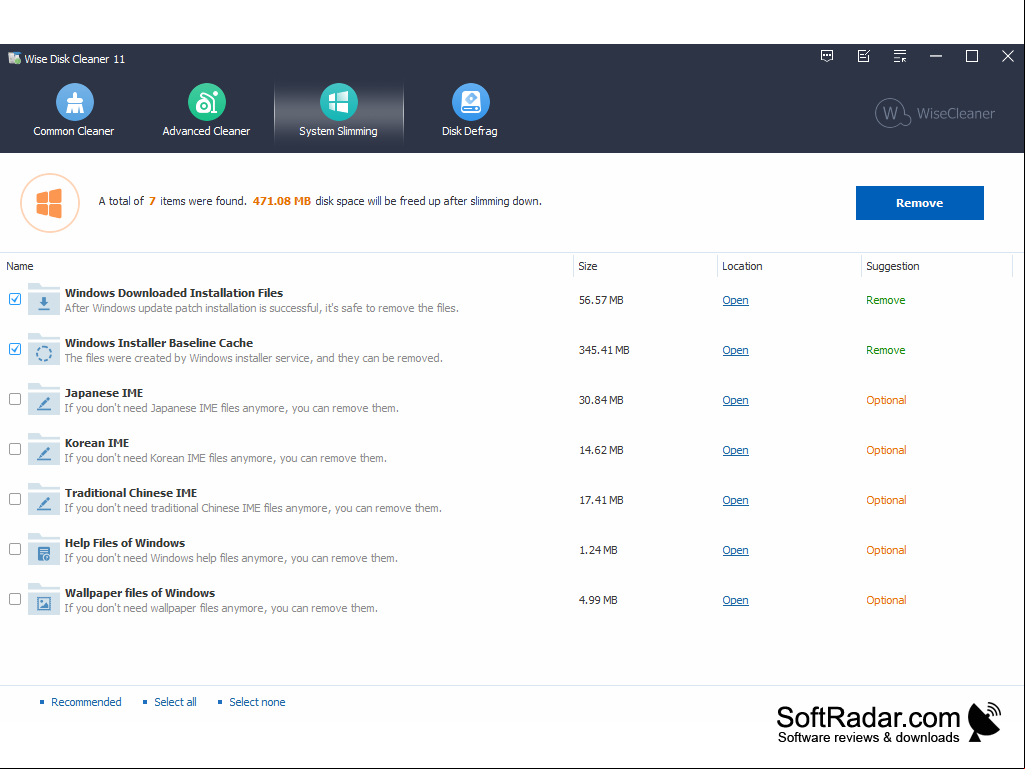
Task: Check the Japanese IME checkbox
Action: coord(15,399)
